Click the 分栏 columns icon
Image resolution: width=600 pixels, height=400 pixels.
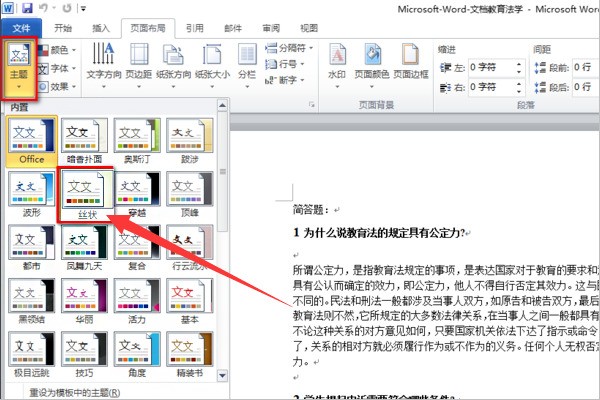[244, 58]
